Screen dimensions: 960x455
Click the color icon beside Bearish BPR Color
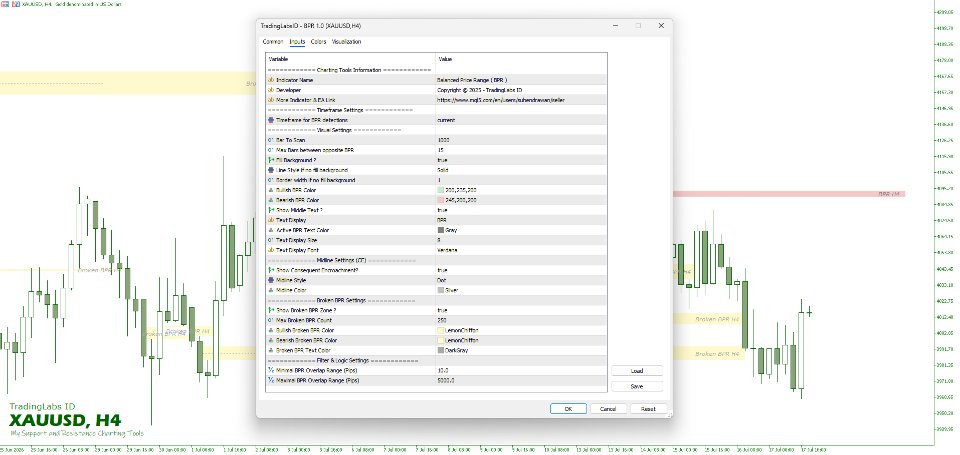click(x=271, y=200)
